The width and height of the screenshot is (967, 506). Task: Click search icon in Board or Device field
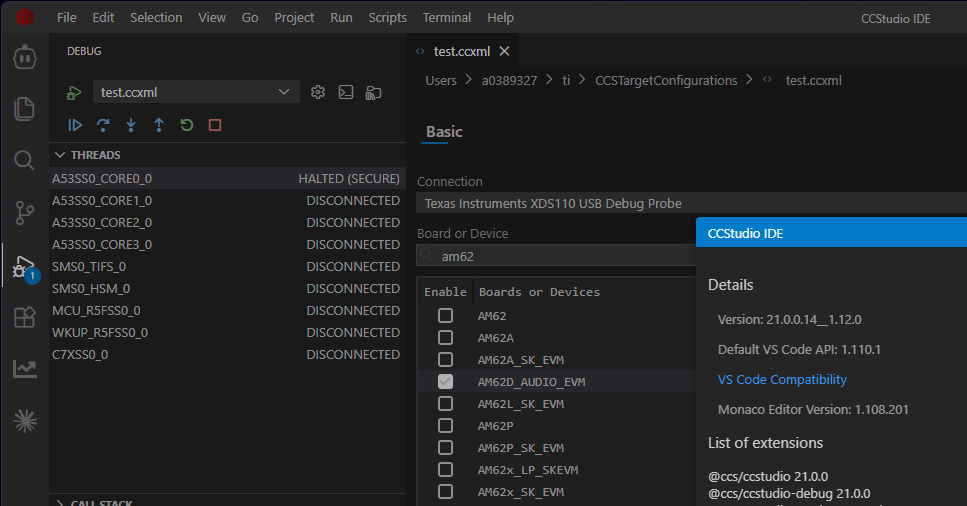pyautogui.click(x=427, y=255)
